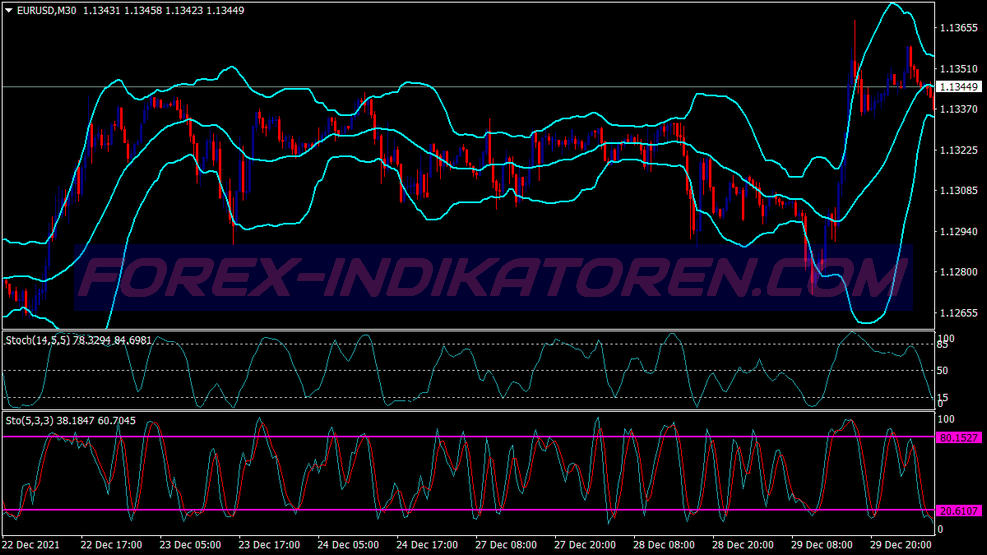Screen dimensions: 987x555
Task: Click the 1.13225 price scale label
Action: [x=957, y=150]
